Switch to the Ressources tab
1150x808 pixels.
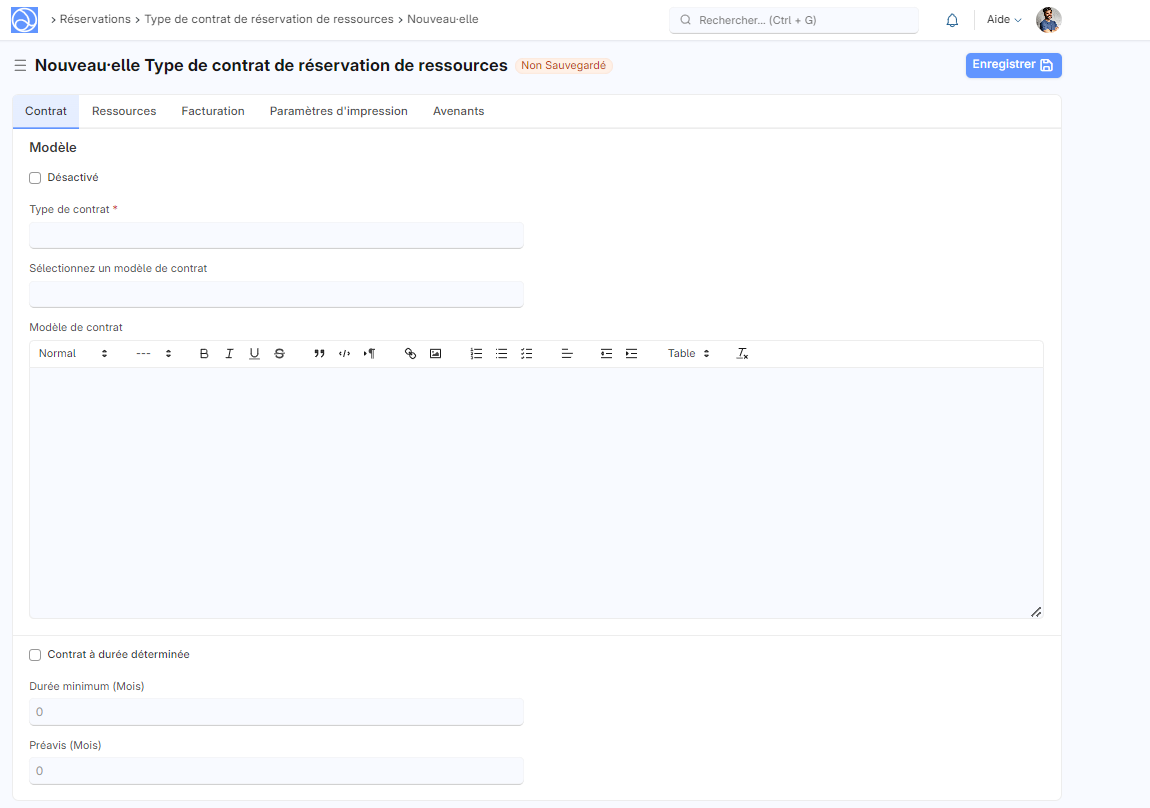click(x=124, y=111)
